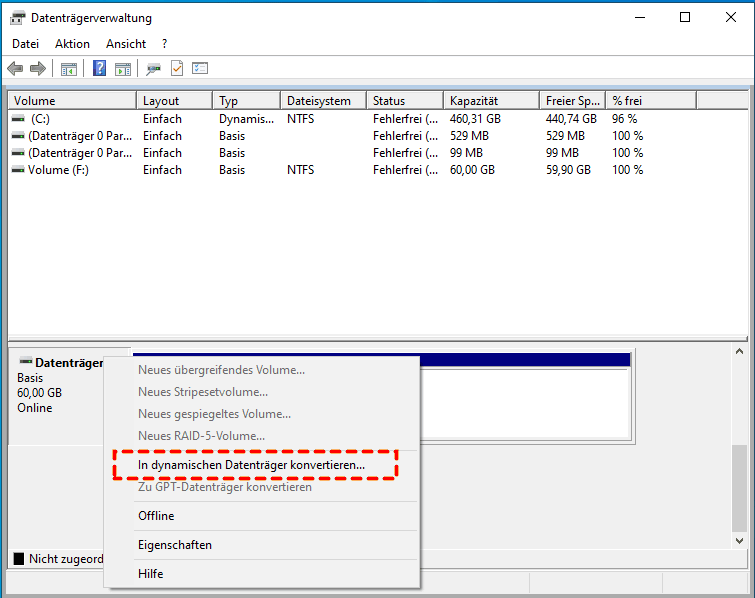The height and width of the screenshot is (598, 755).
Task: Click Hilfe in the context menu
Action: [x=151, y=574]
